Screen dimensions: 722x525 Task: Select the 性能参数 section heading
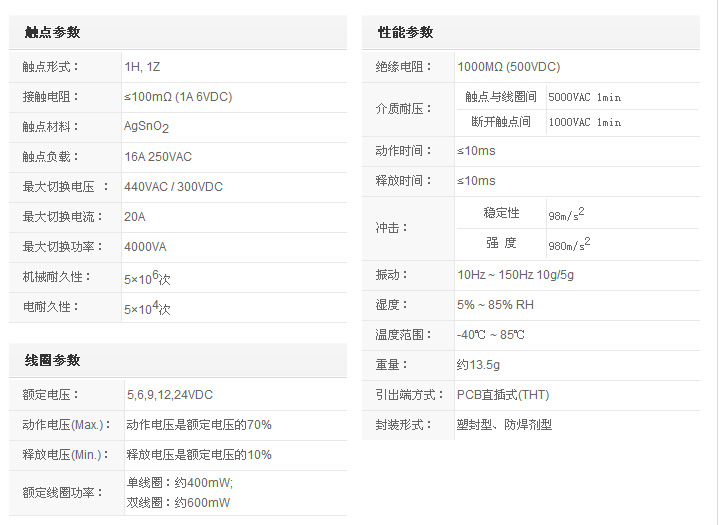(x=405, y=32)
